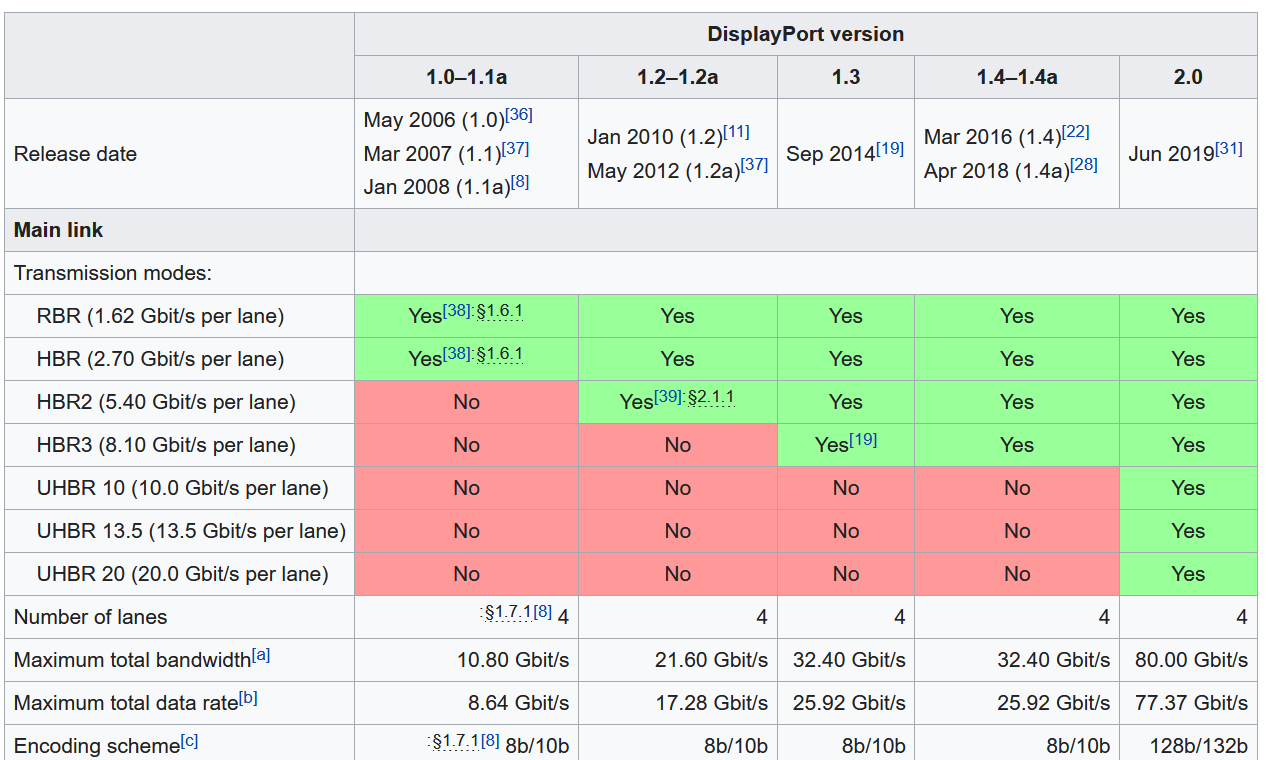1278x760 pixels.
Task: Open §1.7.1 reference in Encoding scheme row
Action: pos(456,741)
